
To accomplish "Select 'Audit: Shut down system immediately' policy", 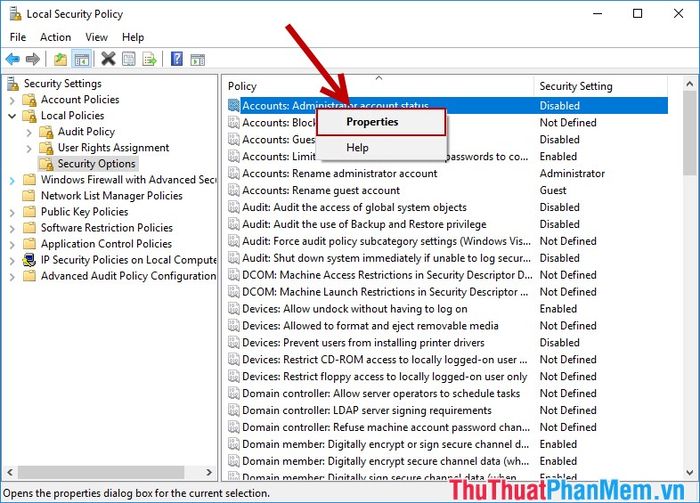I will [386, 258].
